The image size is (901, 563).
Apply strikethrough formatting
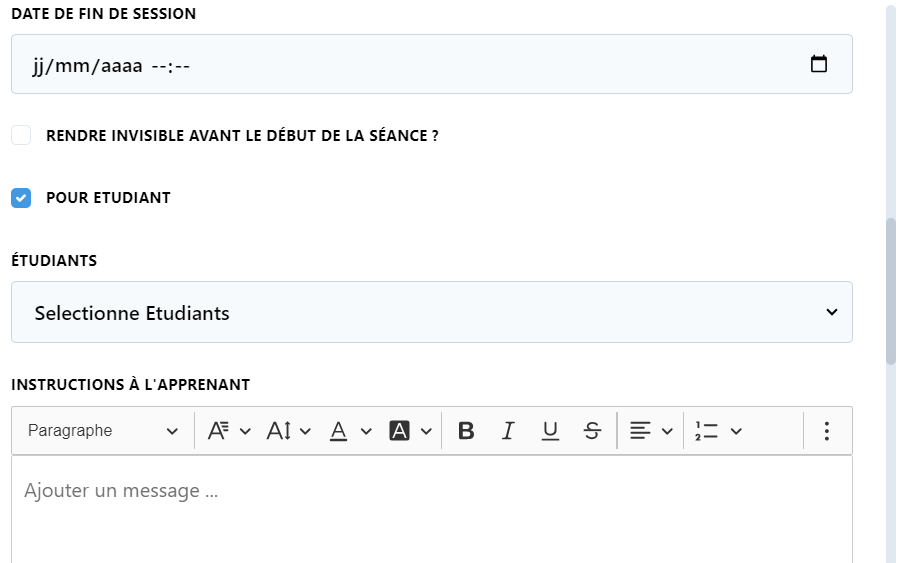click(592, 430)
